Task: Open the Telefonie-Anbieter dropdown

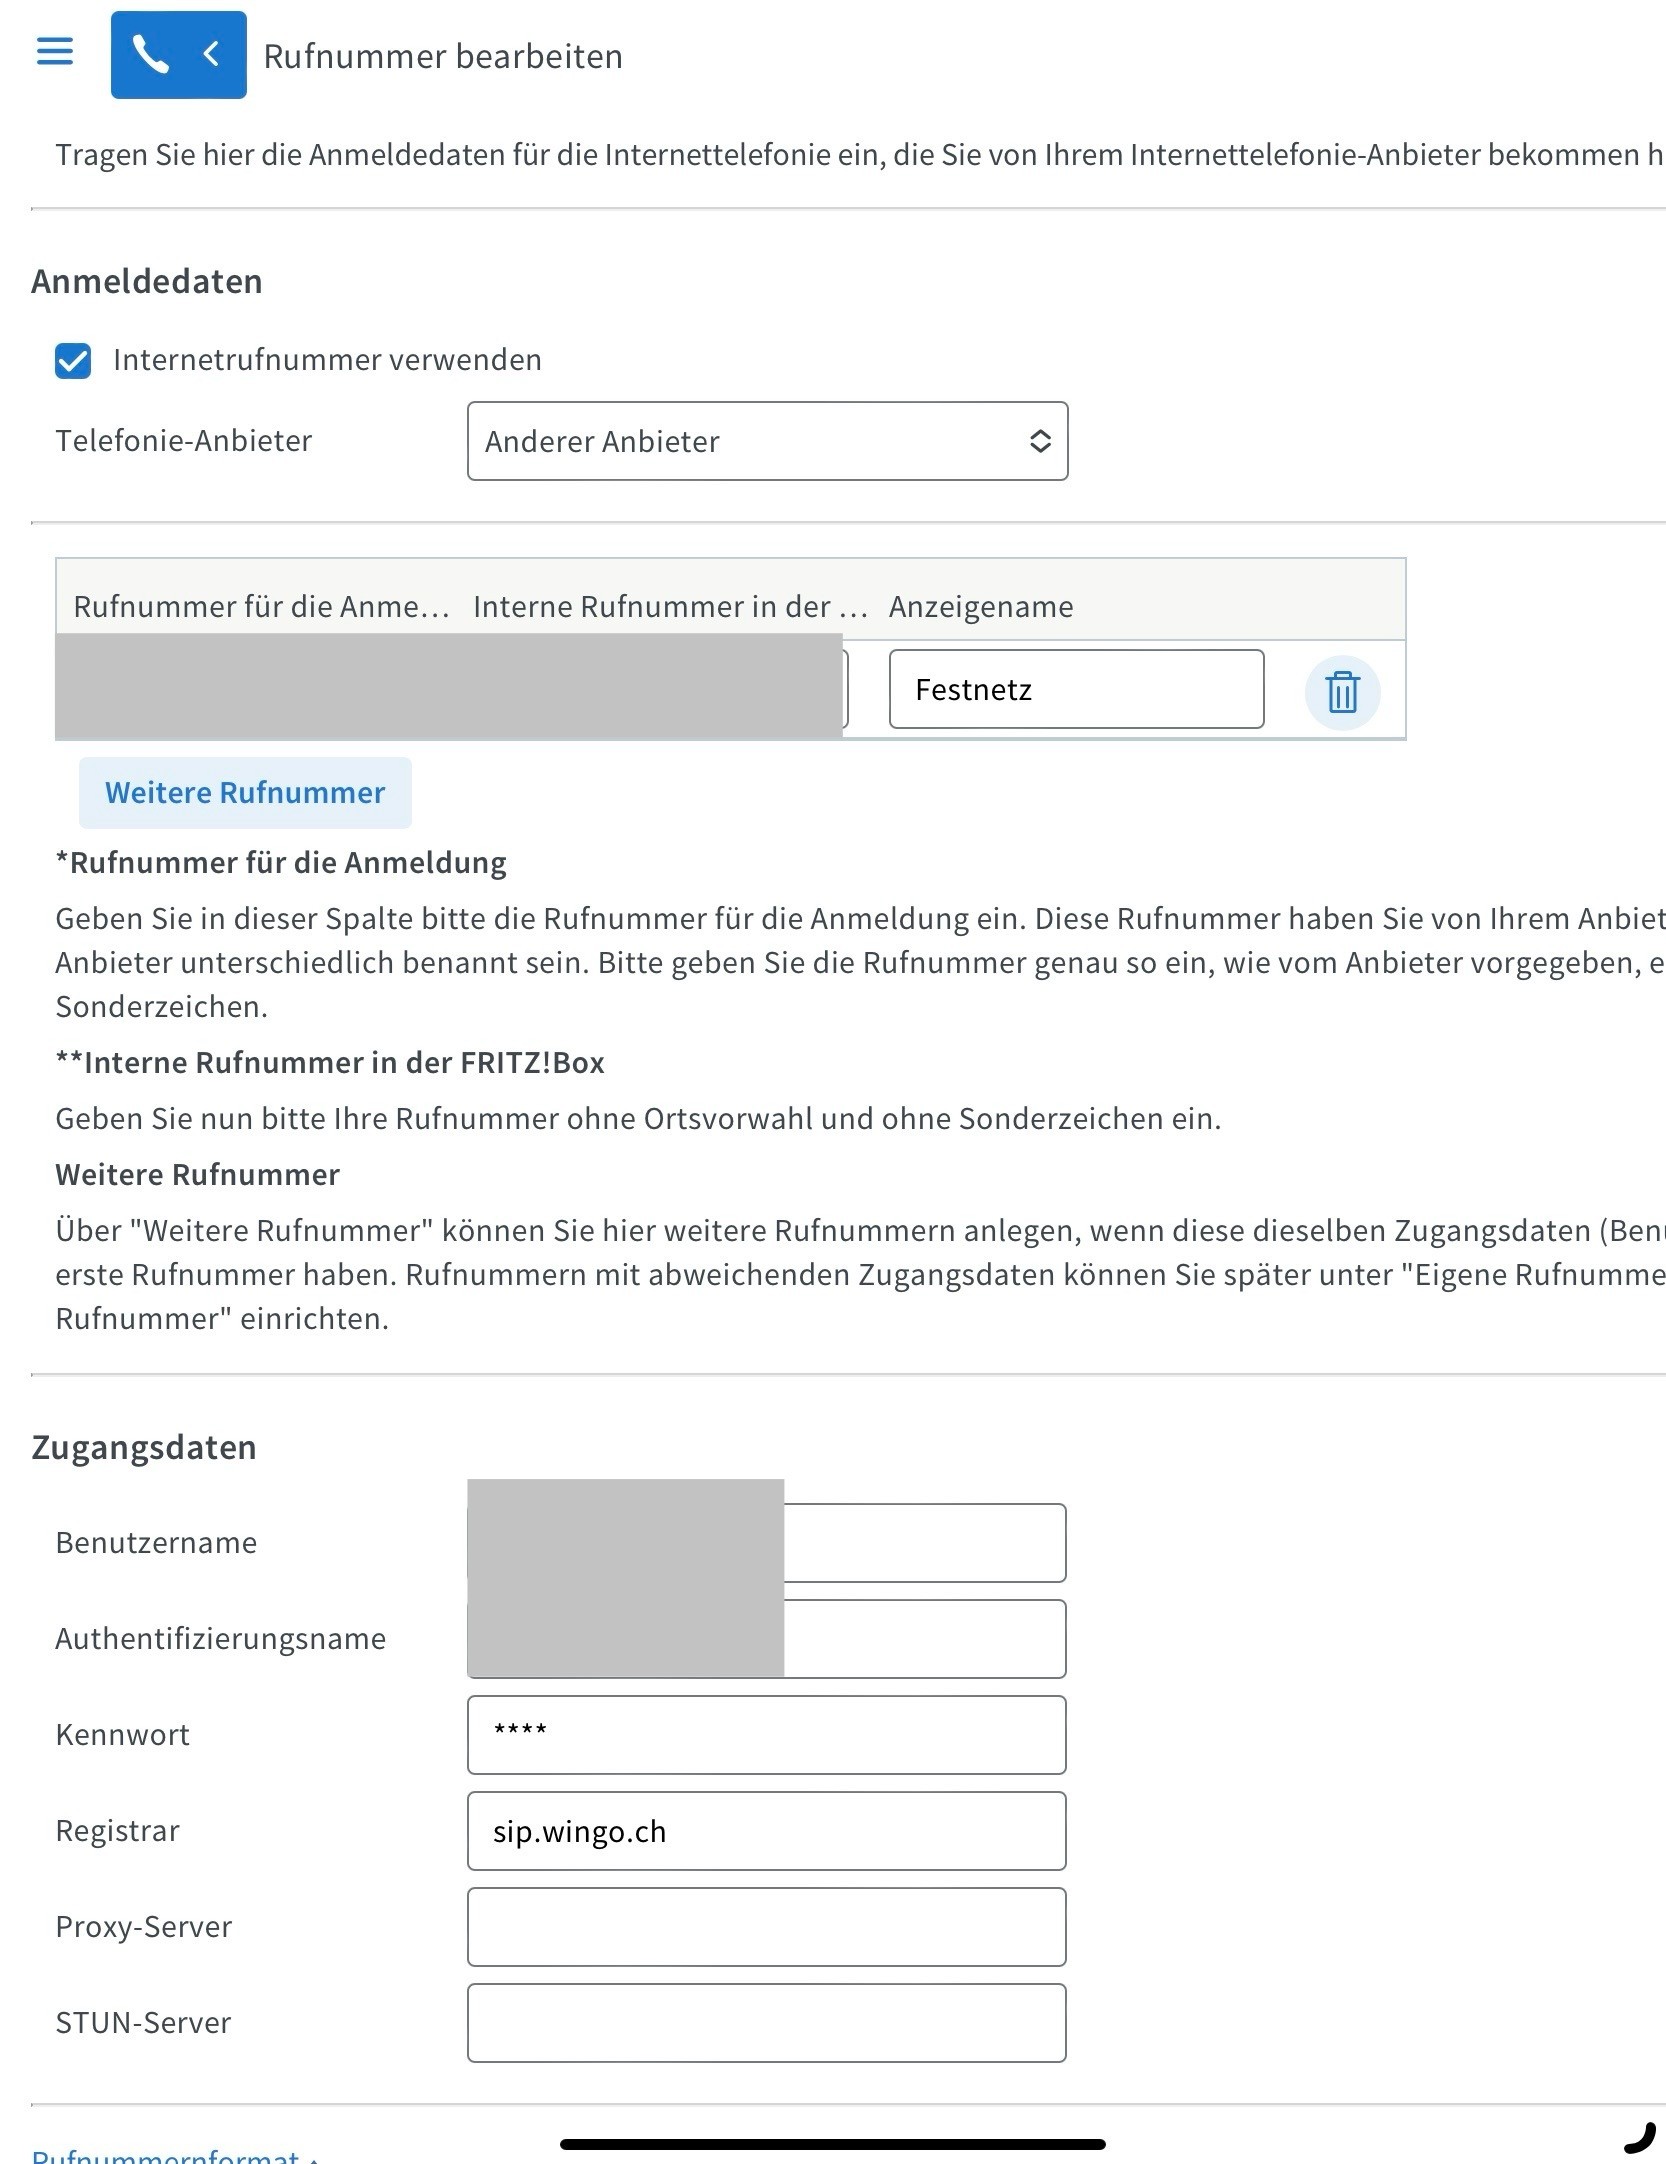Action: pos(767,441)
